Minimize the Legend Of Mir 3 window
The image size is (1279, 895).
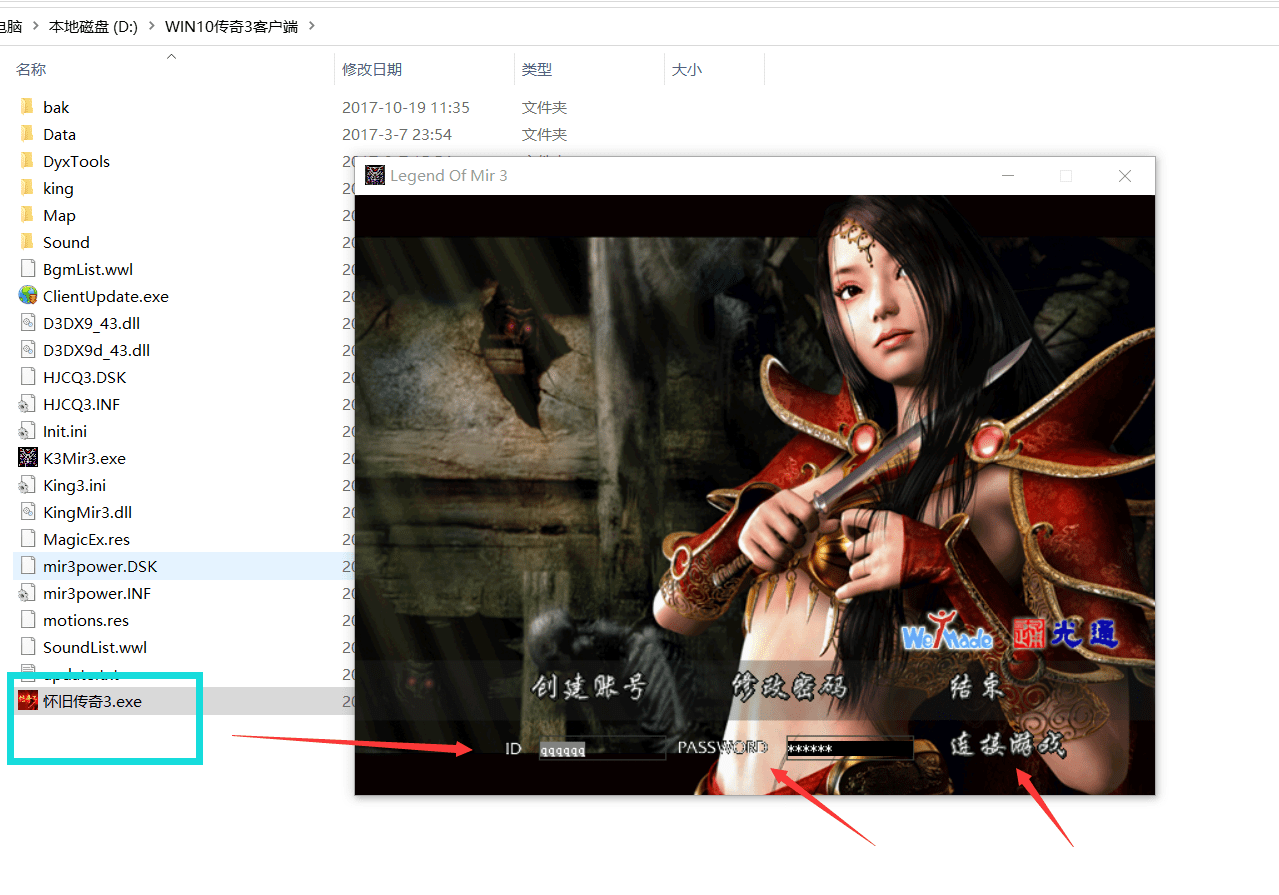pyautogui.click(x=1007, y=175)
